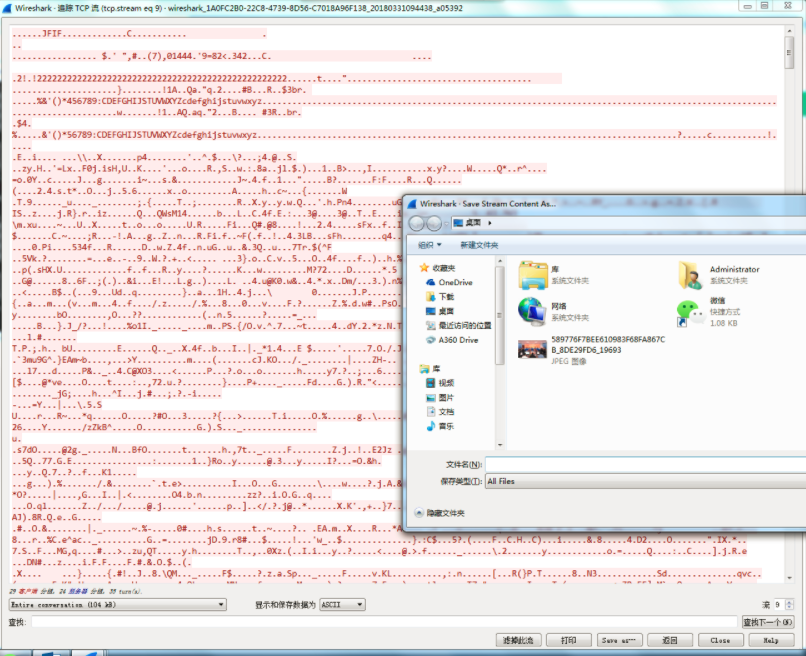Click the Wireshark icon in the save dialog title
Screen dimensions: 806x656
(x=412, y=204)
